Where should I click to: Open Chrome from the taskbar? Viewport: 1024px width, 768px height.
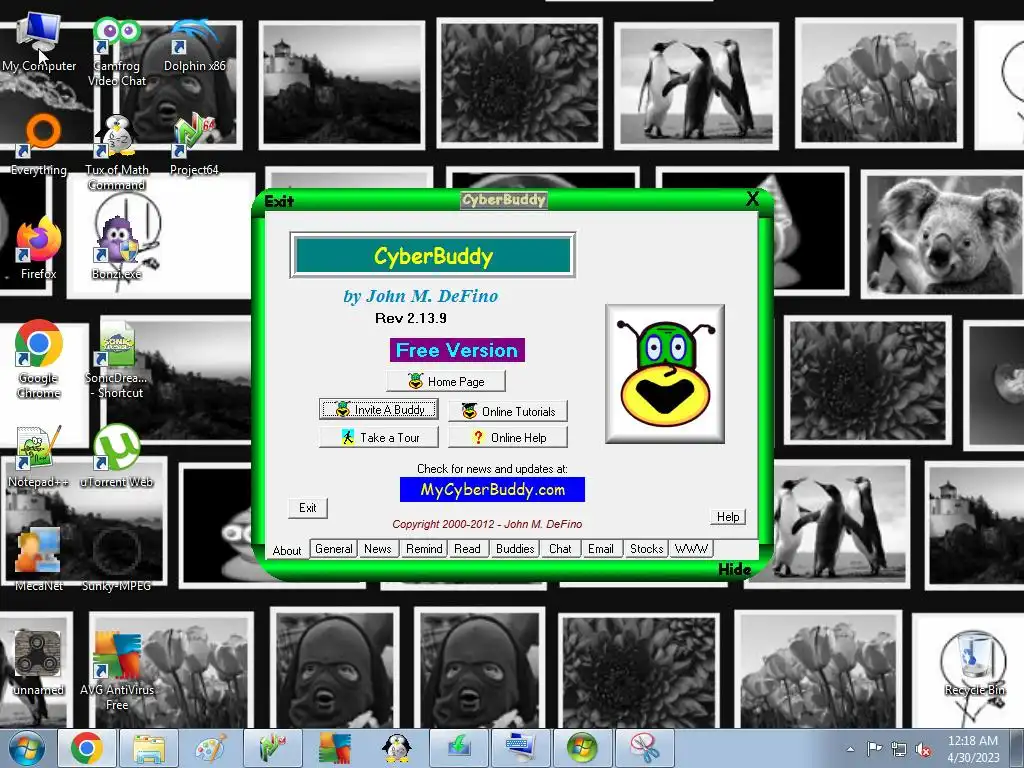(x=87, y=748)
